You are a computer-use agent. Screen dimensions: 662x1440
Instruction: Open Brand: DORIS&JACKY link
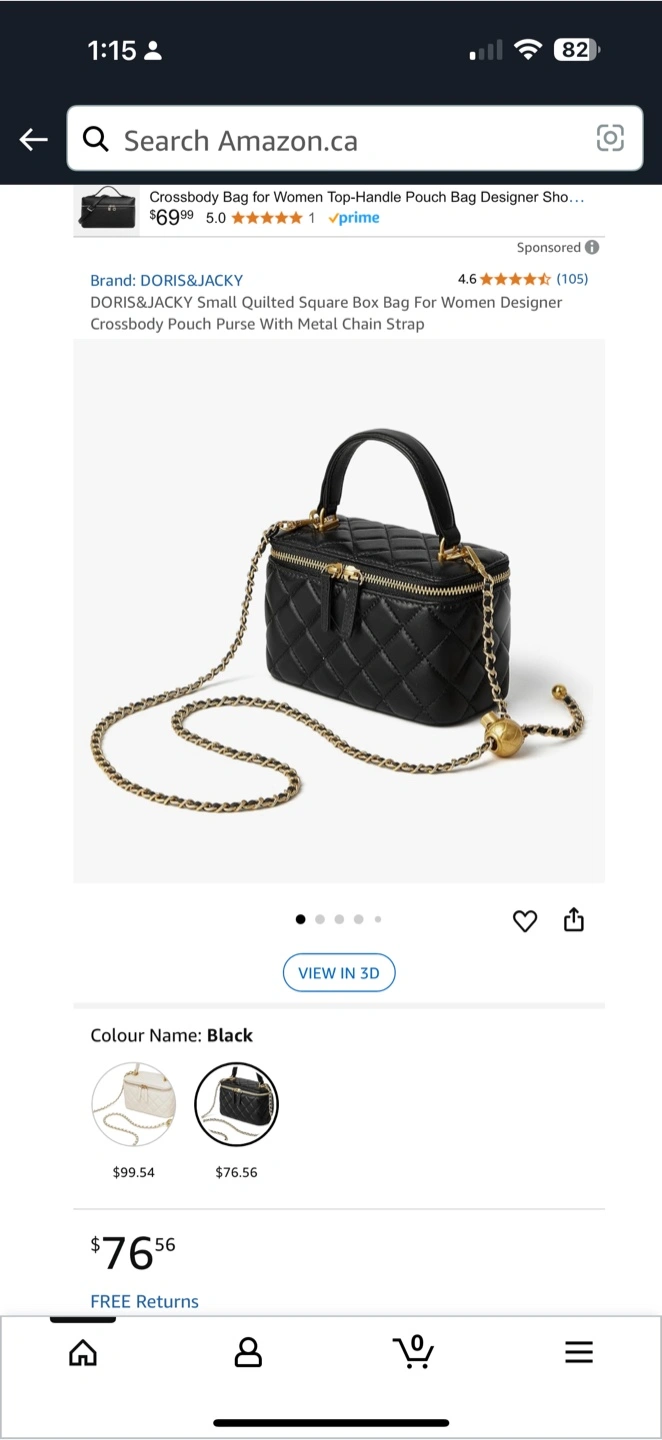(167, 280)
